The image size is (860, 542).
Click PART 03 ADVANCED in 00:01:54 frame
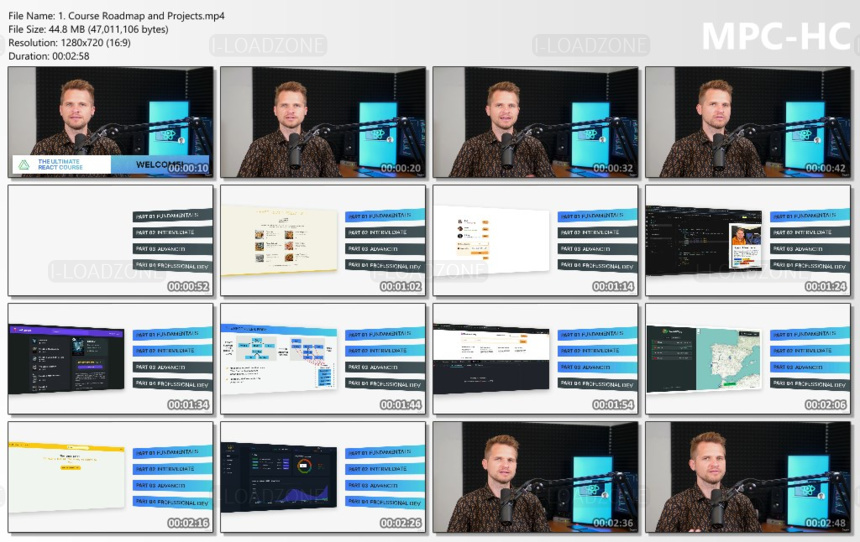pos(597,367)
